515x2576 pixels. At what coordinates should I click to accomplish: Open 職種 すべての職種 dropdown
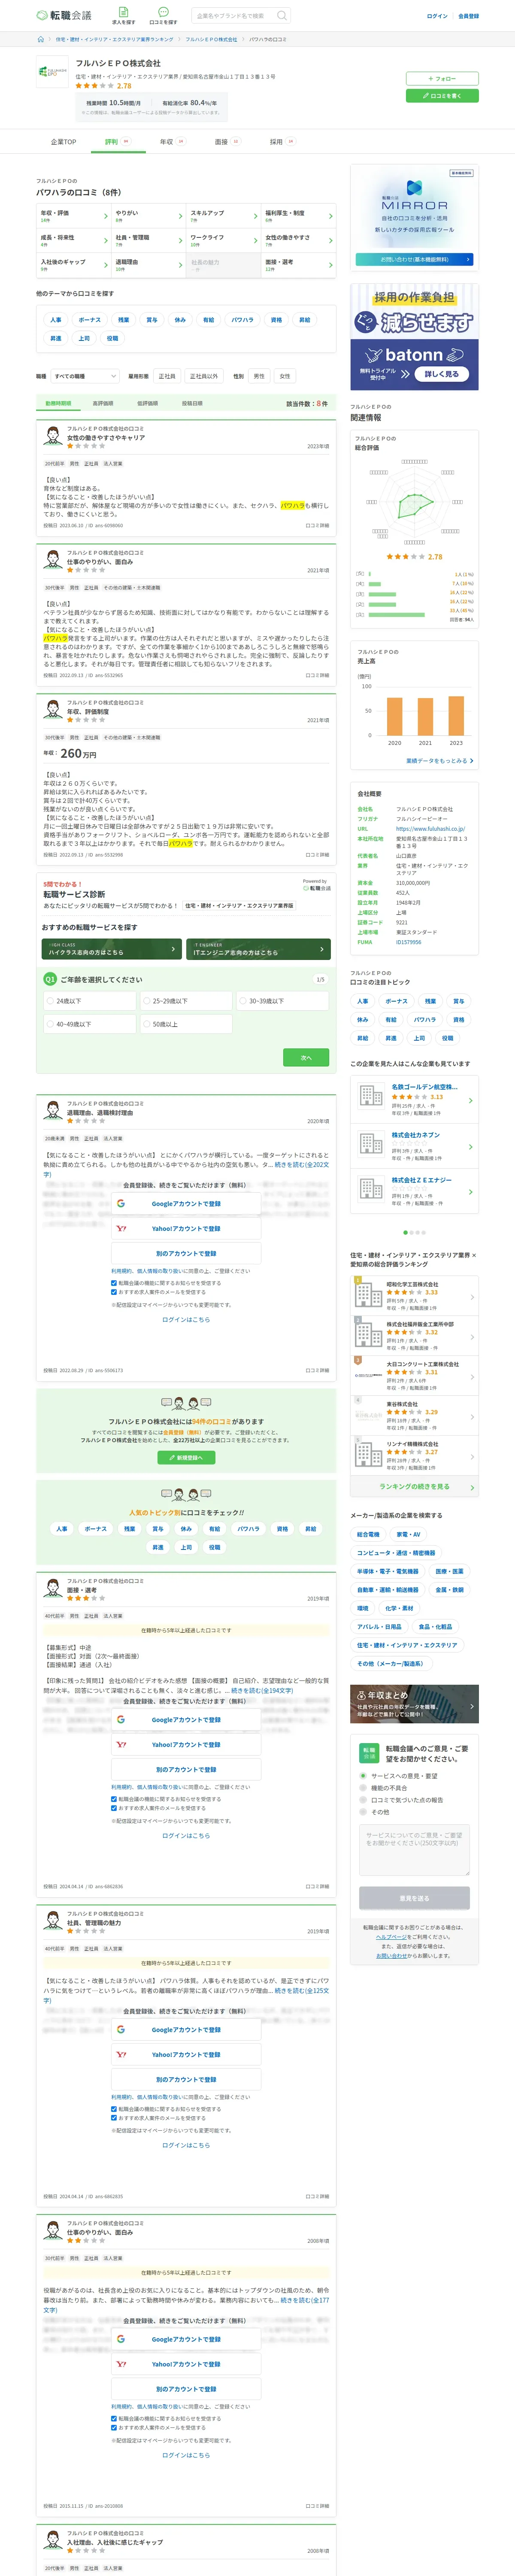click(85, 376)
